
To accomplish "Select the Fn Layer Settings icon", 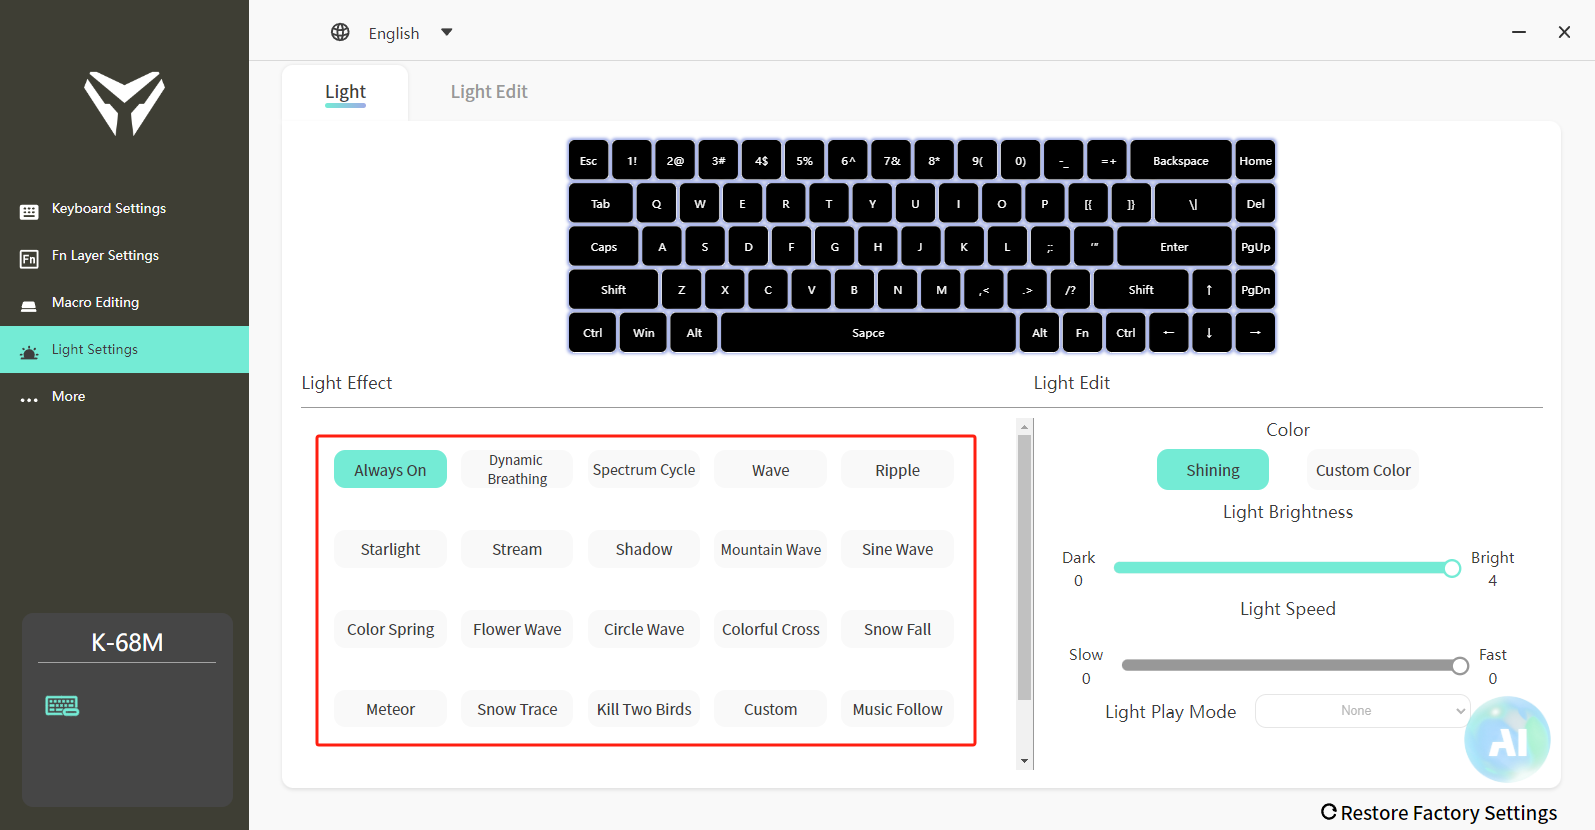I will click(x=29, y=259).
